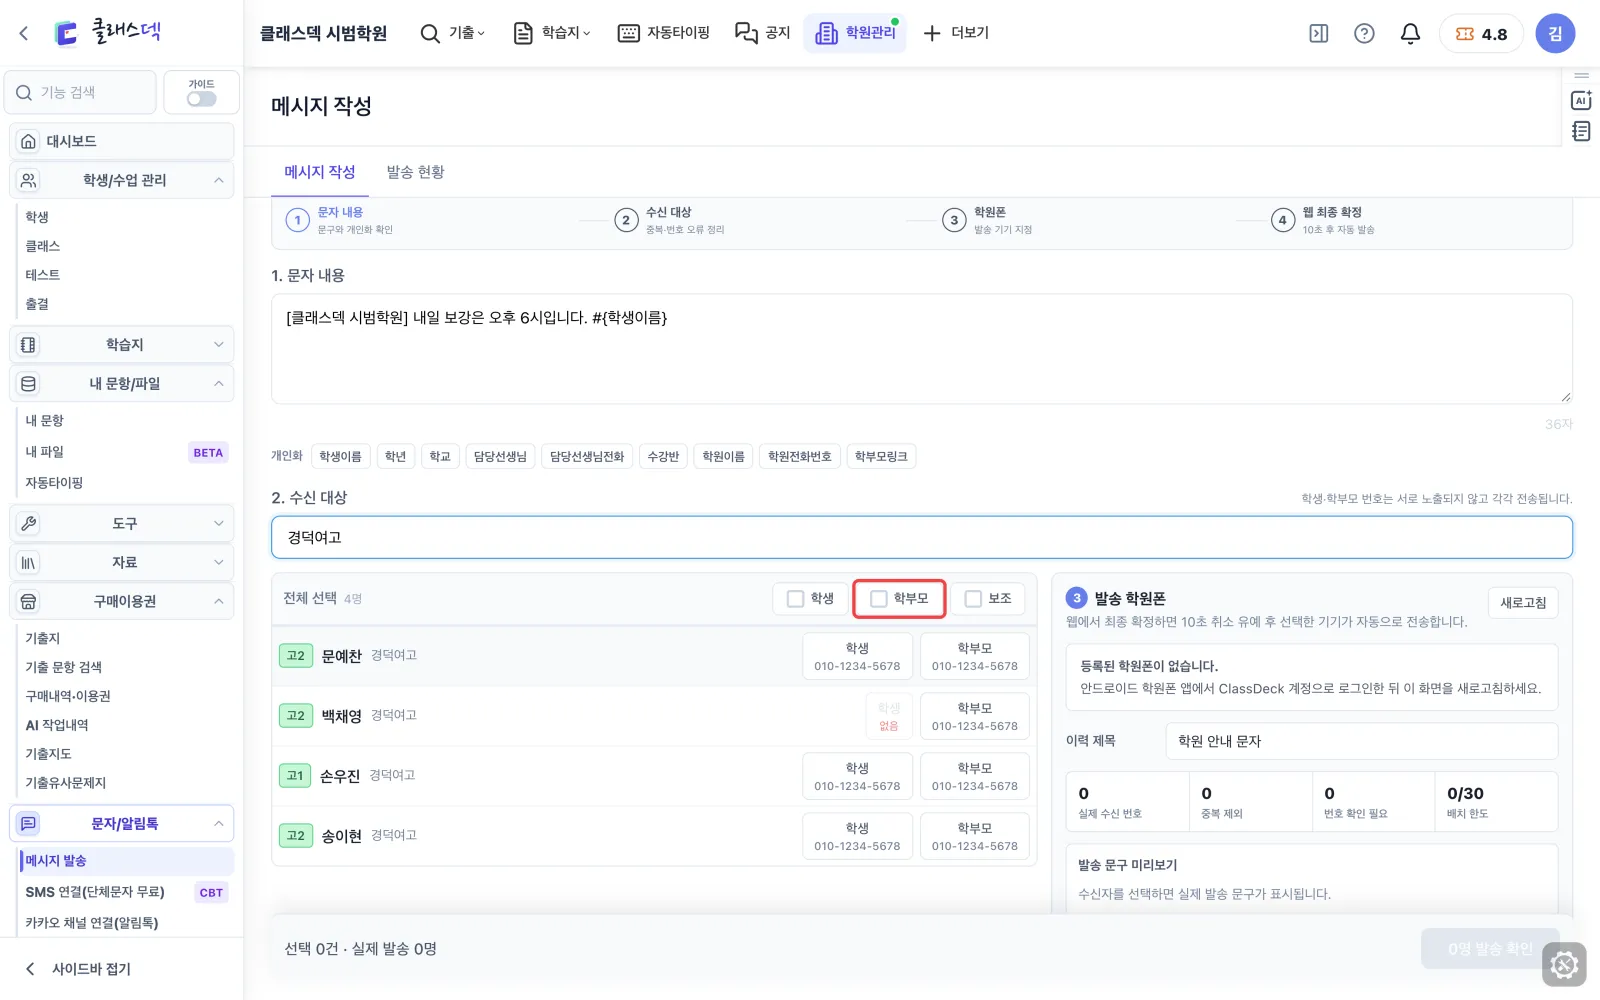
Task: Open 공지 in the top menu
Action: point(763,33)
